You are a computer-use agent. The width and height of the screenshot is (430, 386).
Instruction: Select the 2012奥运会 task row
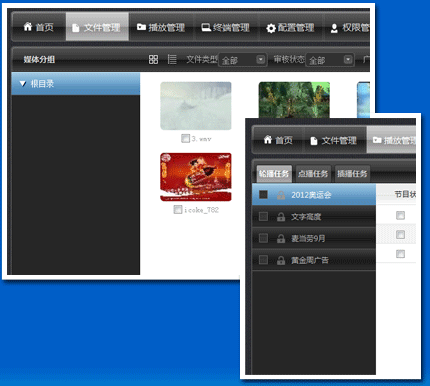pyautogui.click(x=314, y=195)
